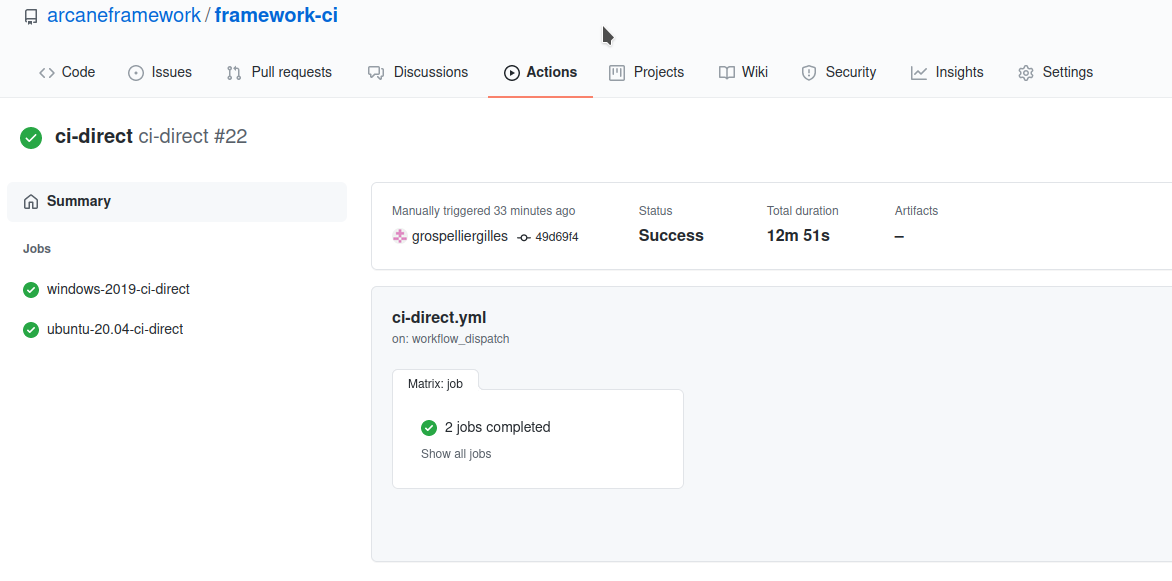The image size is (1172, 581).
Task: Click the ci-direct.yml workflow file heading
Action: [439, 317]
